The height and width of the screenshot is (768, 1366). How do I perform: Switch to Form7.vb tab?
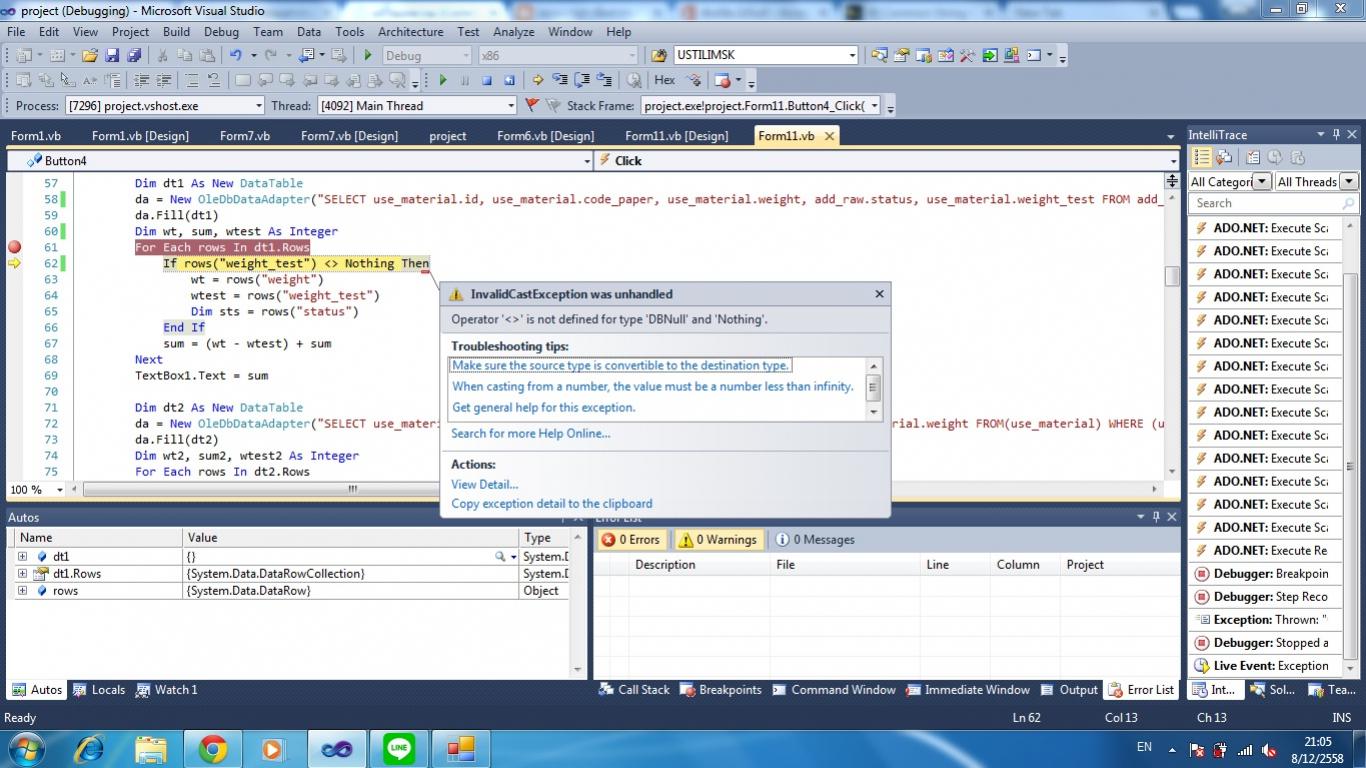[245, 136]
